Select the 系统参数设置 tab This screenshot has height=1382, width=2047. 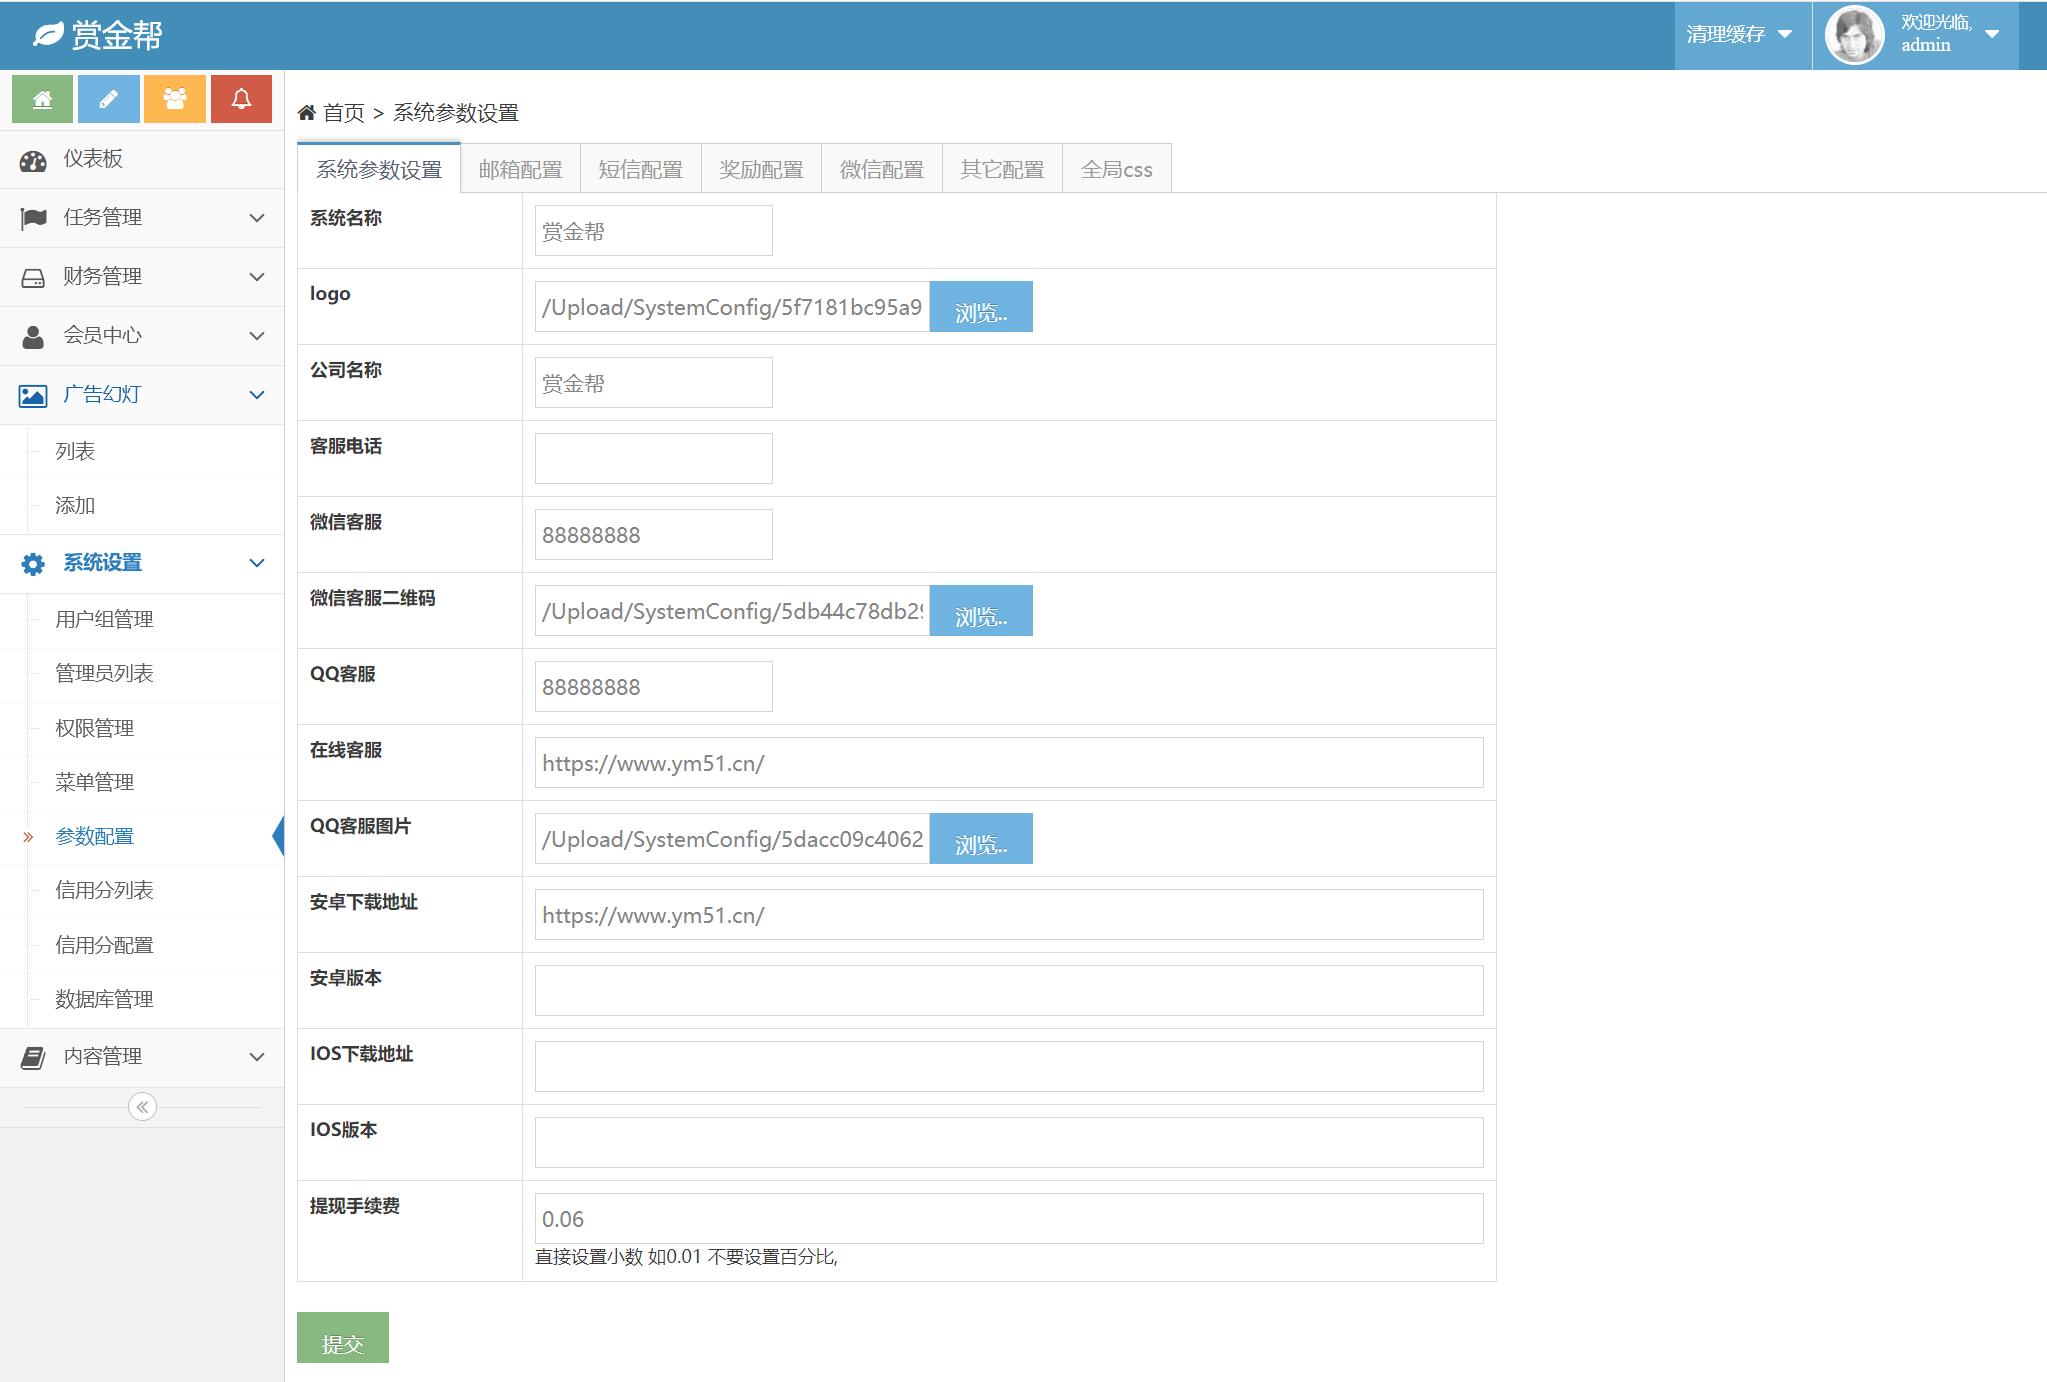tap(379, 169)
